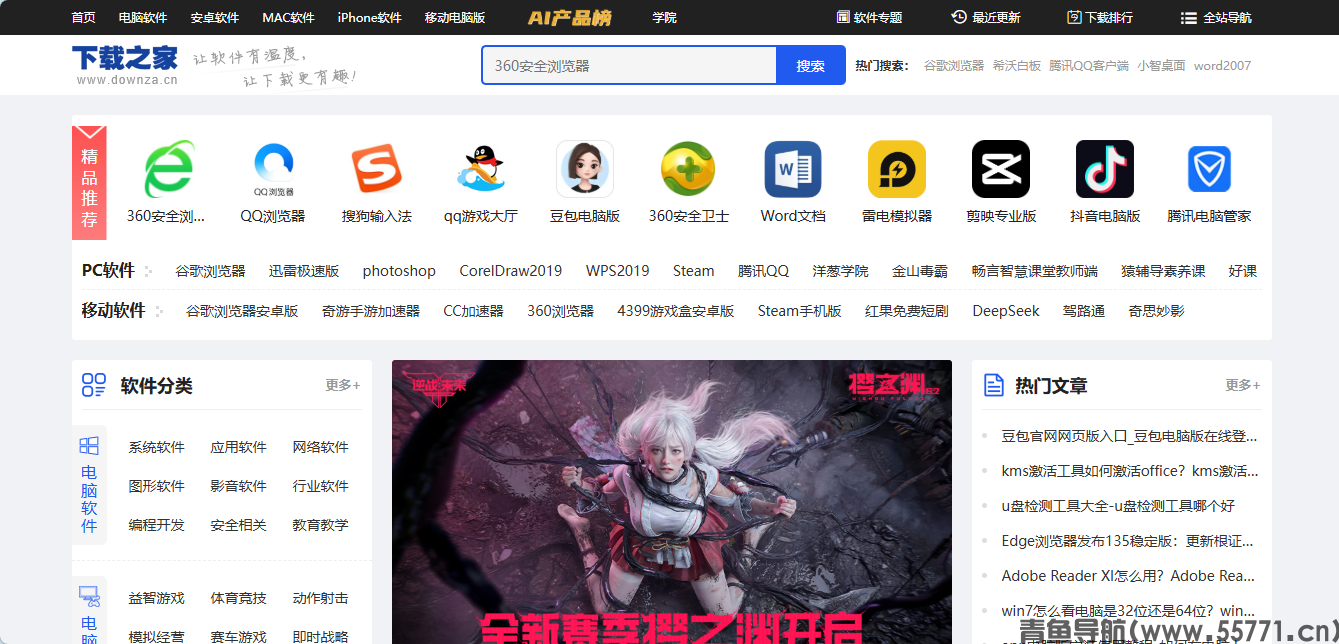1339x644 pixels.
Task: Click hot search term 腾讯QQ客户端
Action: click(x=1089, y=65)
